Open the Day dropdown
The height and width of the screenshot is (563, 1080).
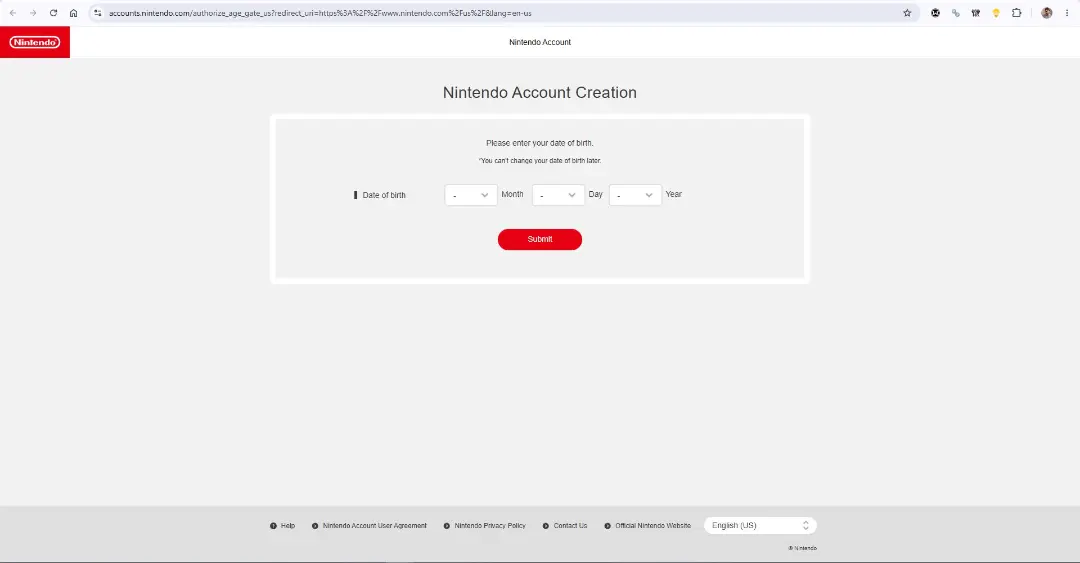tap(559, 195)
